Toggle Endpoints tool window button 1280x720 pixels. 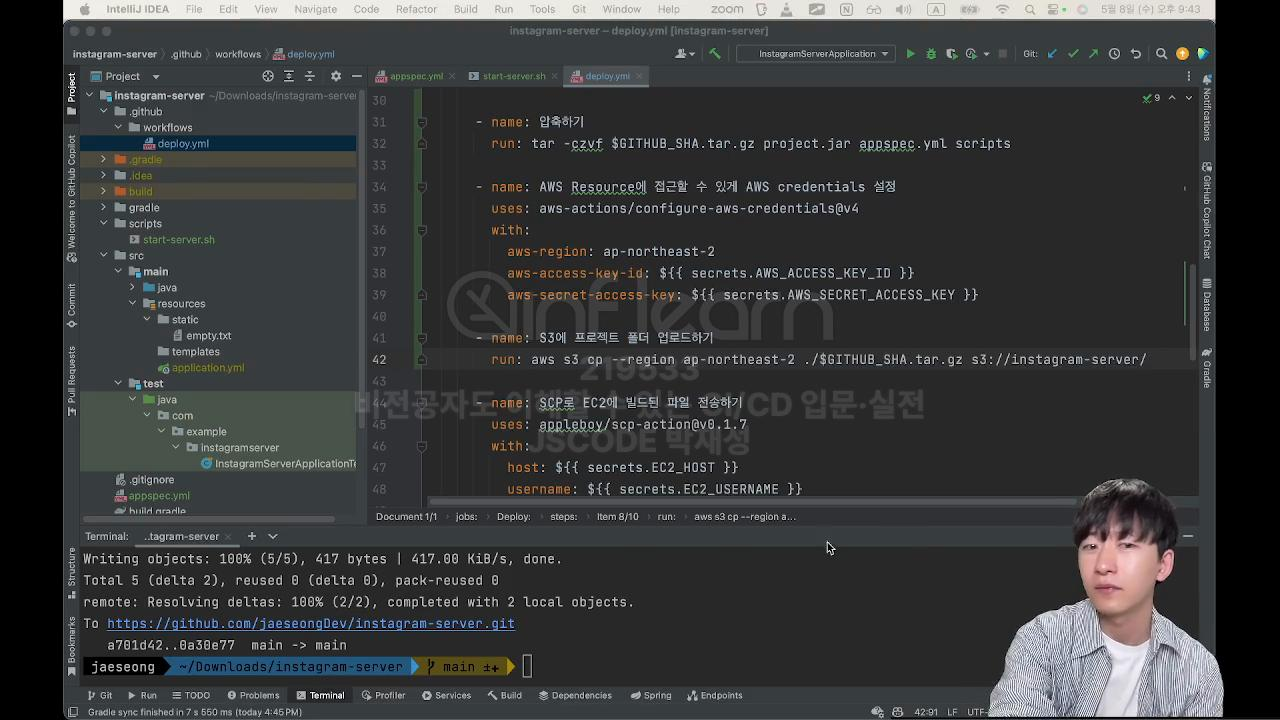click(x=714, y=695)
